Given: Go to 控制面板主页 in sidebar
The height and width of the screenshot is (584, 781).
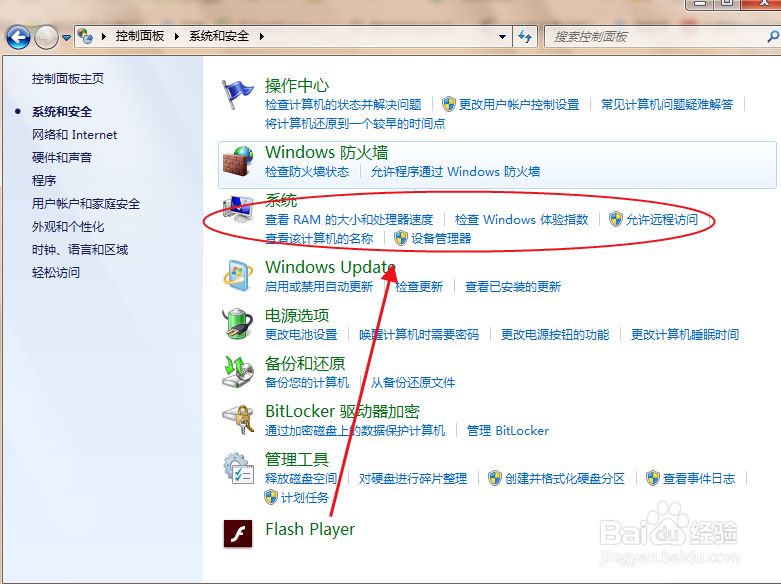Looking at the screenshot, I should [x=68, y=79].
